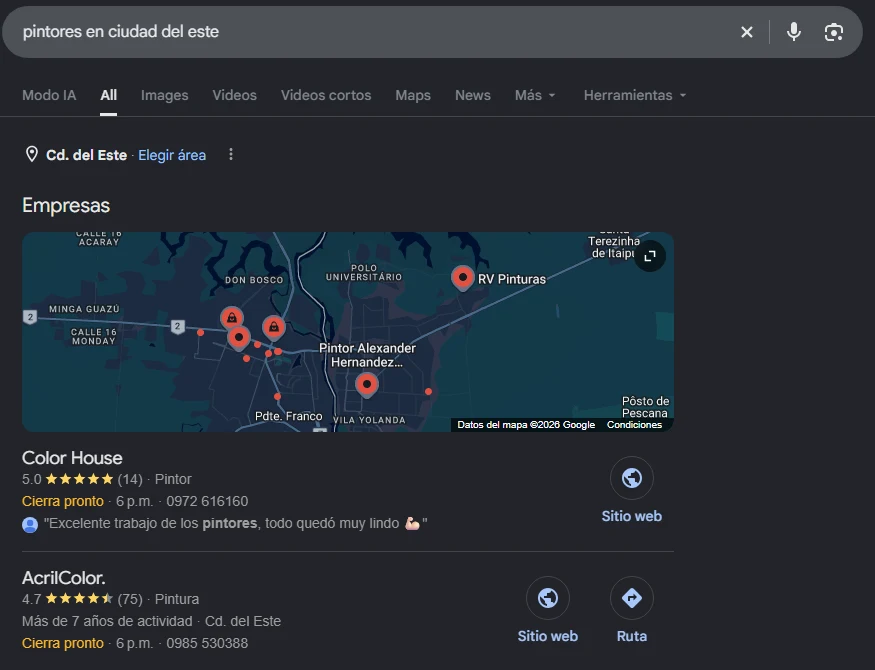This screenshot has width=875, height=670.
Task: Open the three-dot options beside Elegir área
Action: pos(231,155)
